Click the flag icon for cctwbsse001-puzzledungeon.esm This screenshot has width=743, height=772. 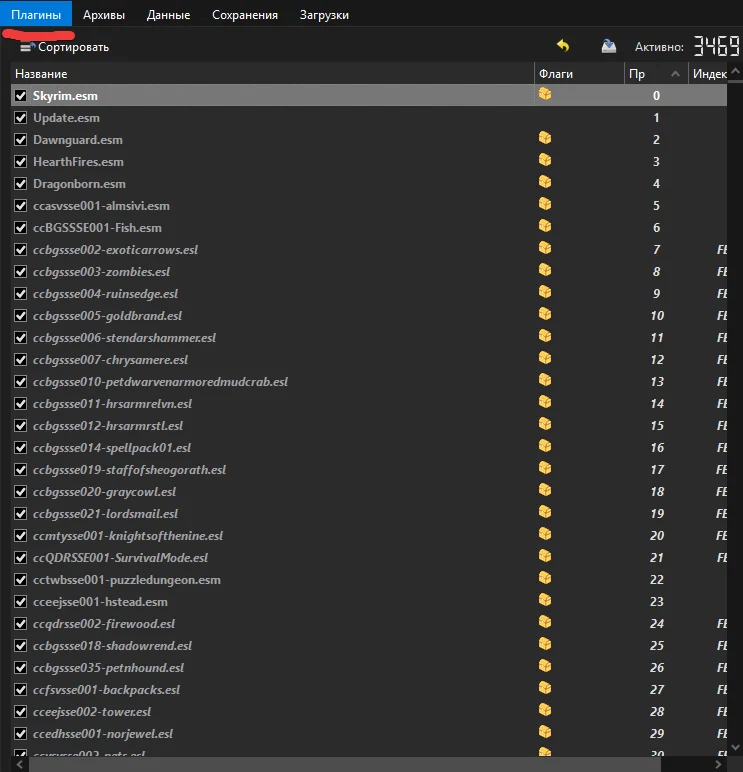pyautogui.click(x=545, y=578)
